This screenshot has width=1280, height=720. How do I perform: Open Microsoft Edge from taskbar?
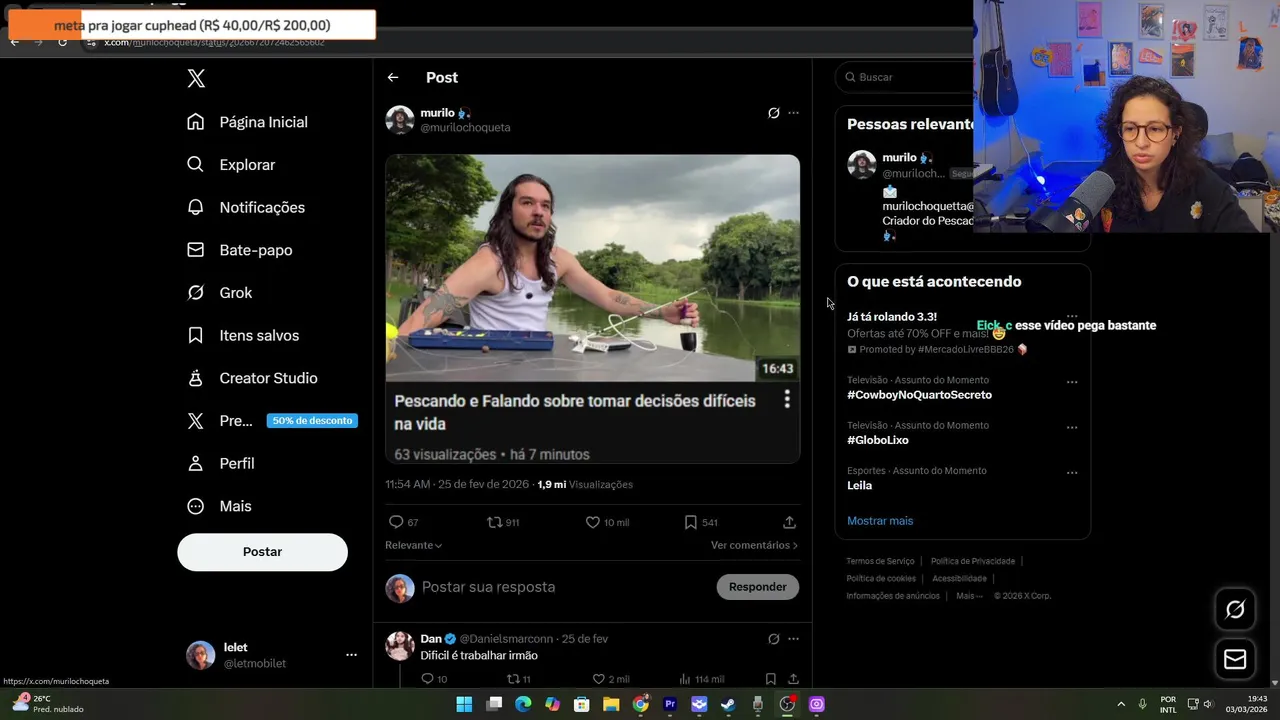(x=523, y=704)
